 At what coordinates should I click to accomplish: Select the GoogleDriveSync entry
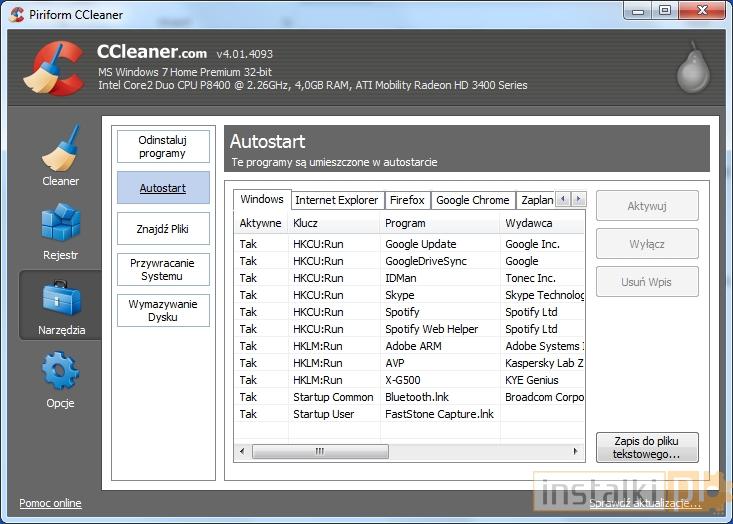click(409, 261)
